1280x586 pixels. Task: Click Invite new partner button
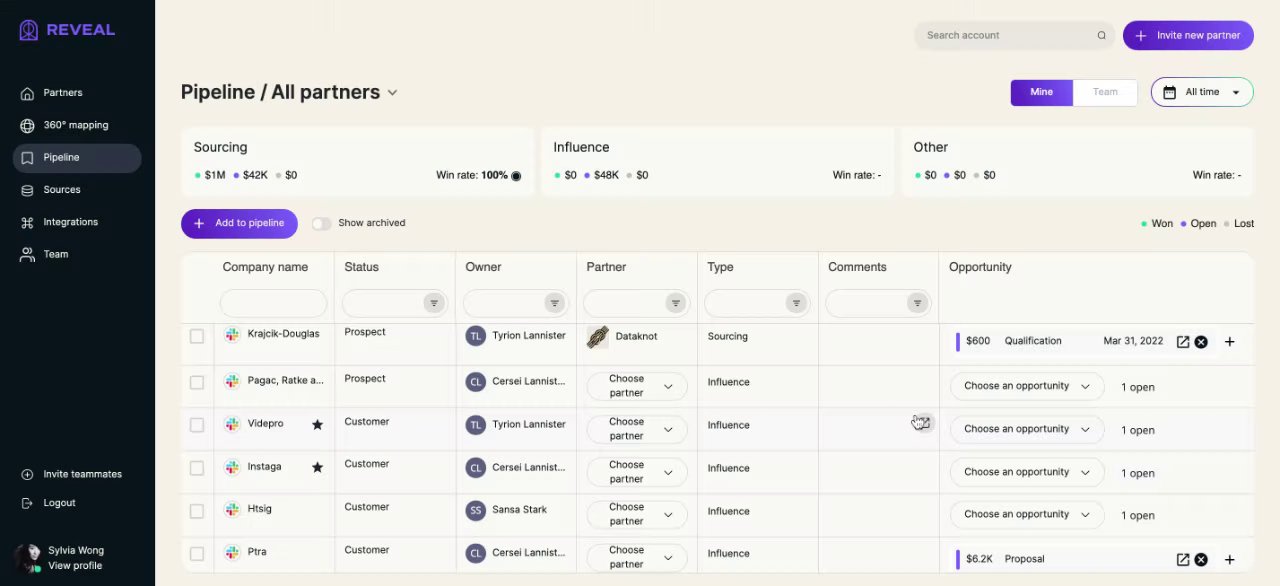[1188, 36]
